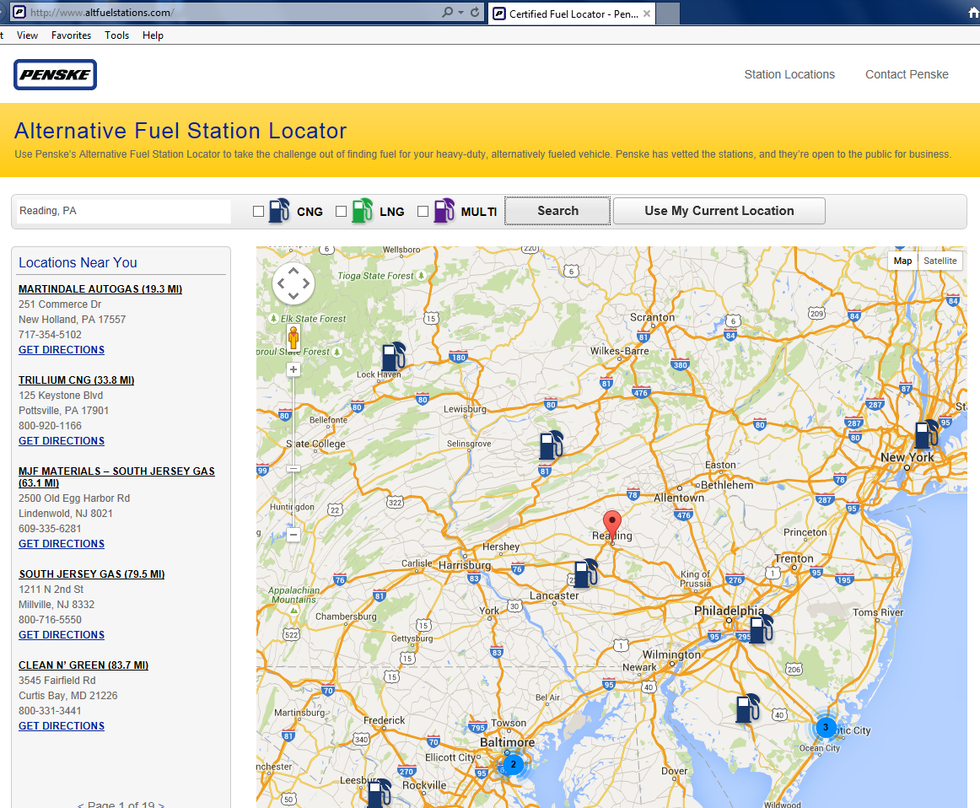Click the map zoom slider handle
Screen dimensions: 980x808
[293, 468]
